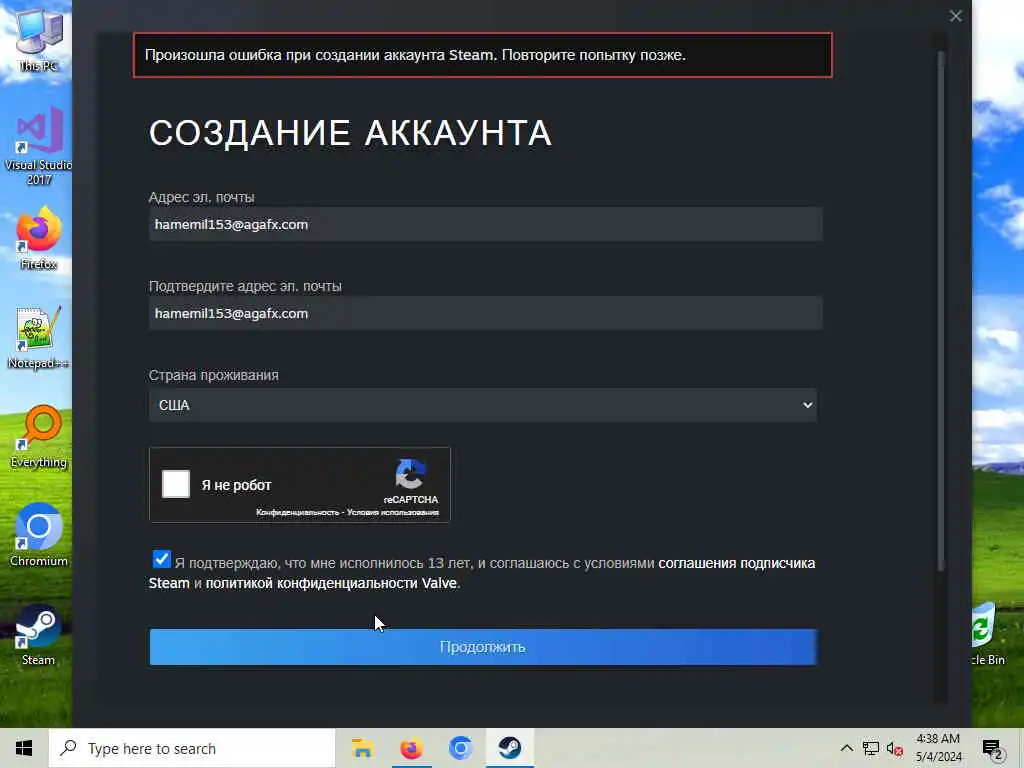The height and width of the screenshot is (768, 1024).
Task: Open Notepad++ desktop shortcut
Action: [39, 338]
